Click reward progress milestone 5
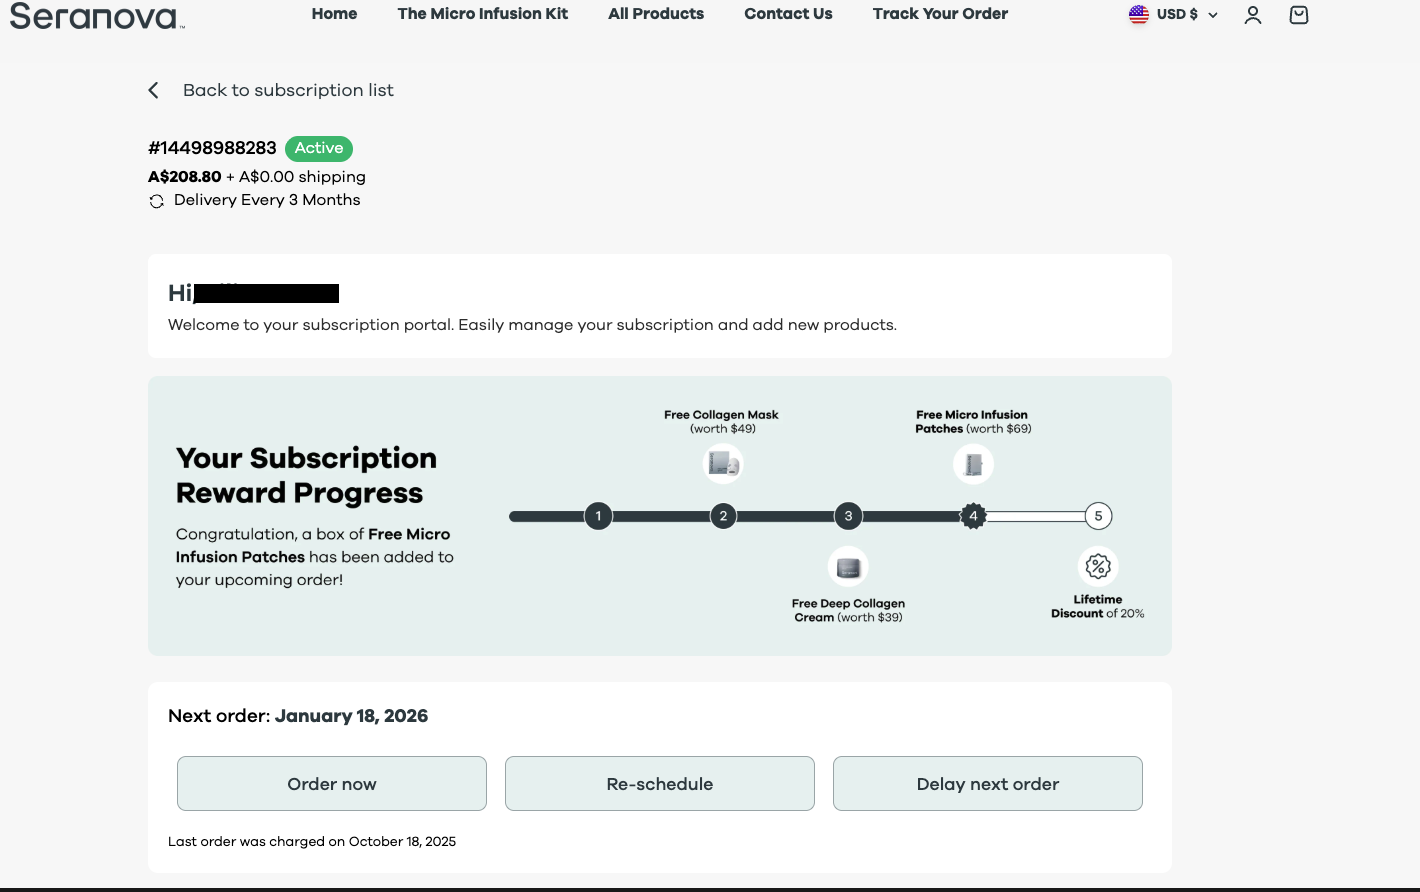This screenshot has width=1420, height=892. point(1098,516)
